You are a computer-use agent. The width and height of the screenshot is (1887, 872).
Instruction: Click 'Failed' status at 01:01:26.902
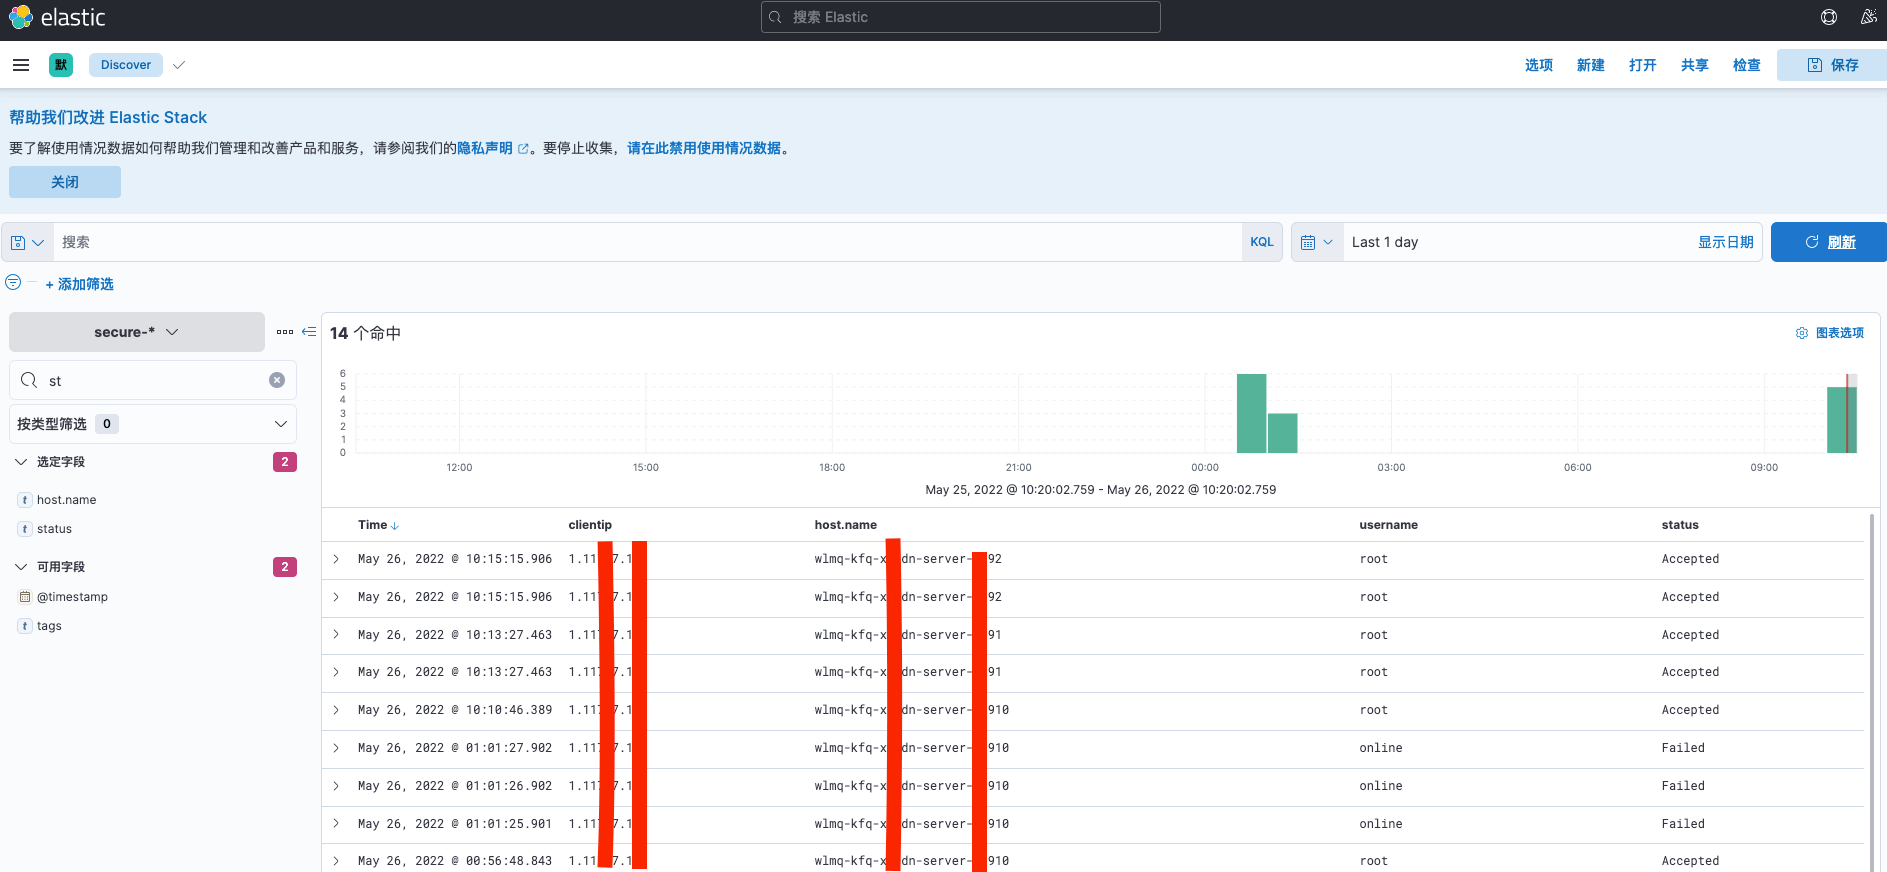coord(1683,786)
